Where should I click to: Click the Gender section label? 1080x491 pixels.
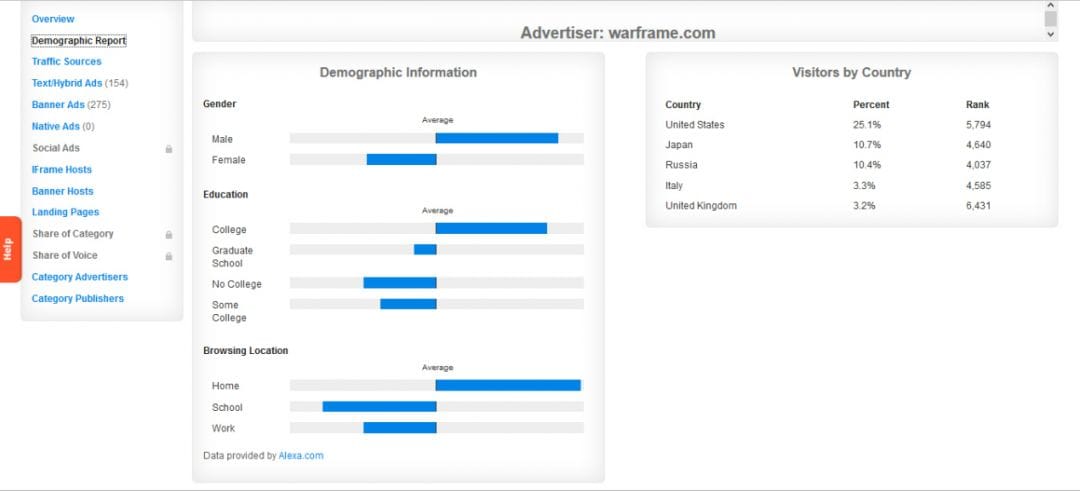point(220,104)
